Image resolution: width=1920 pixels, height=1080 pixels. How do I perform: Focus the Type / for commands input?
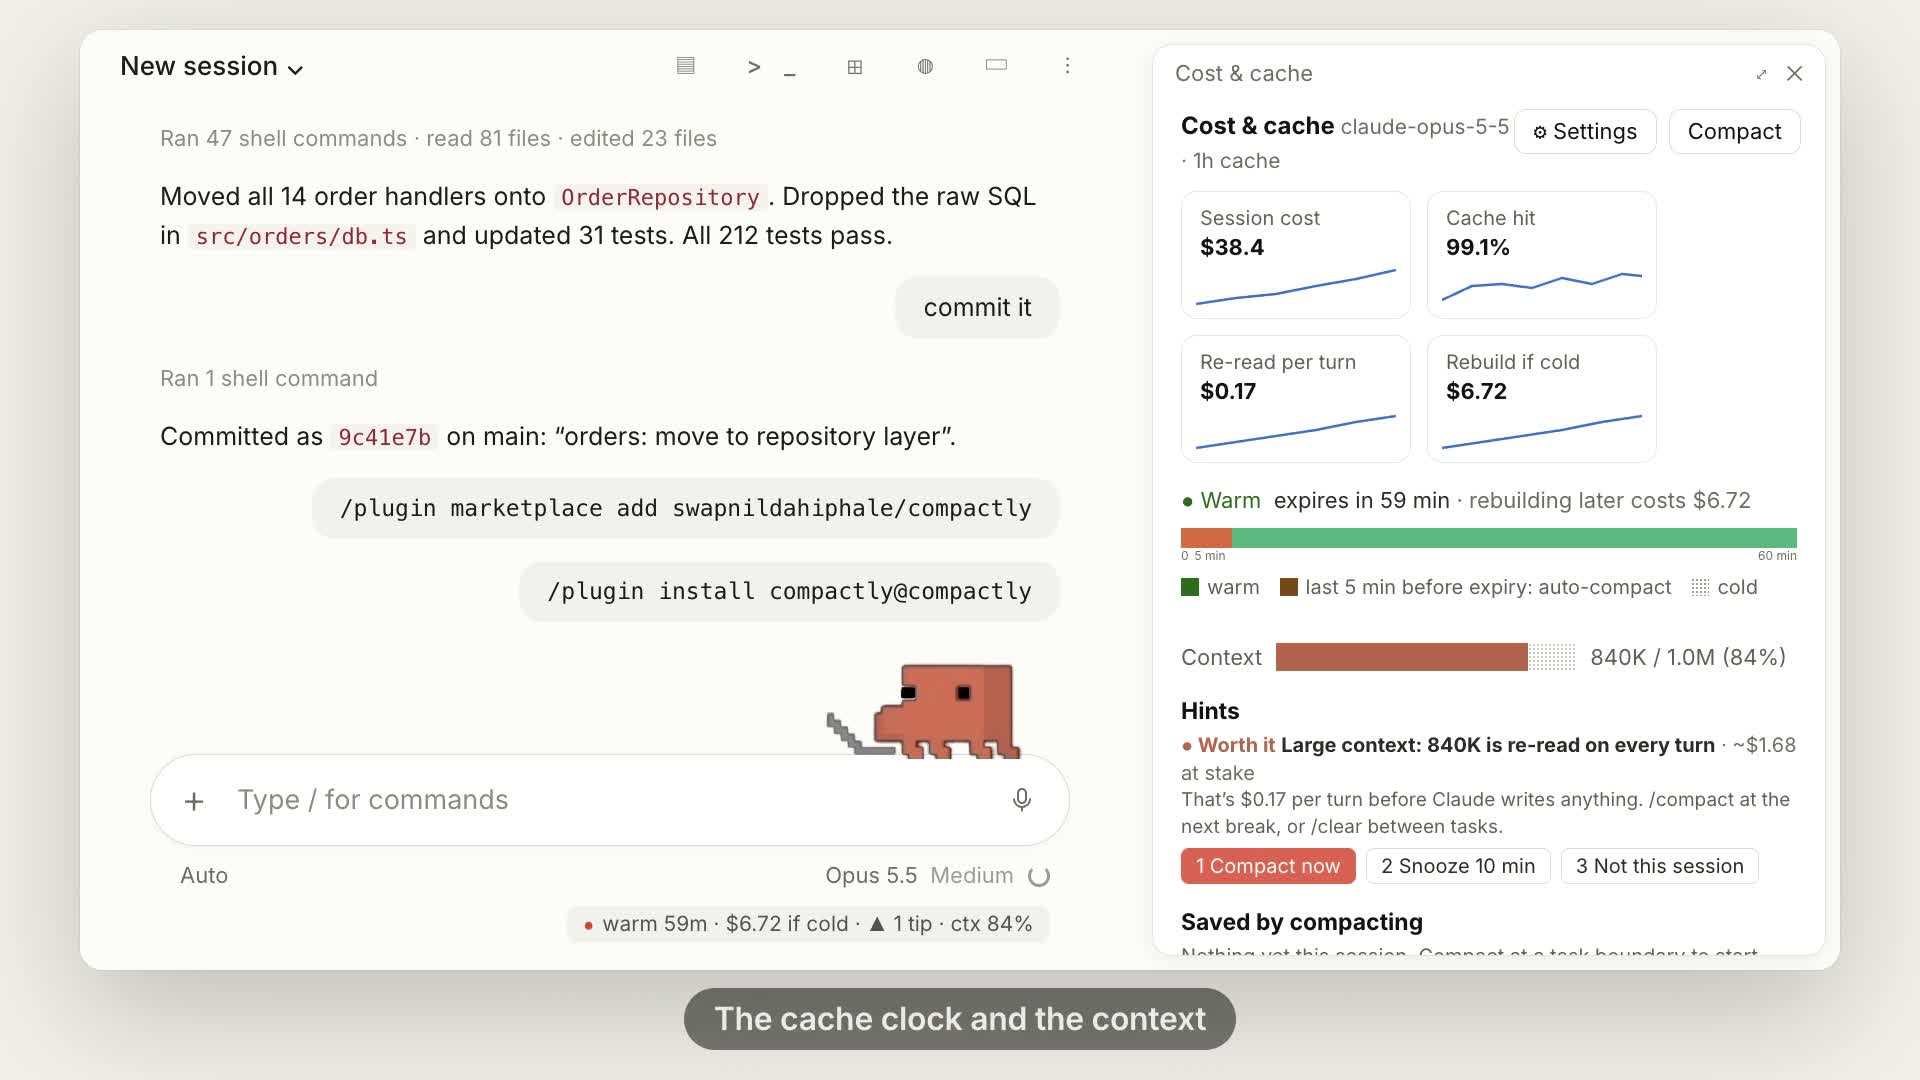click(x=610, y=800)
